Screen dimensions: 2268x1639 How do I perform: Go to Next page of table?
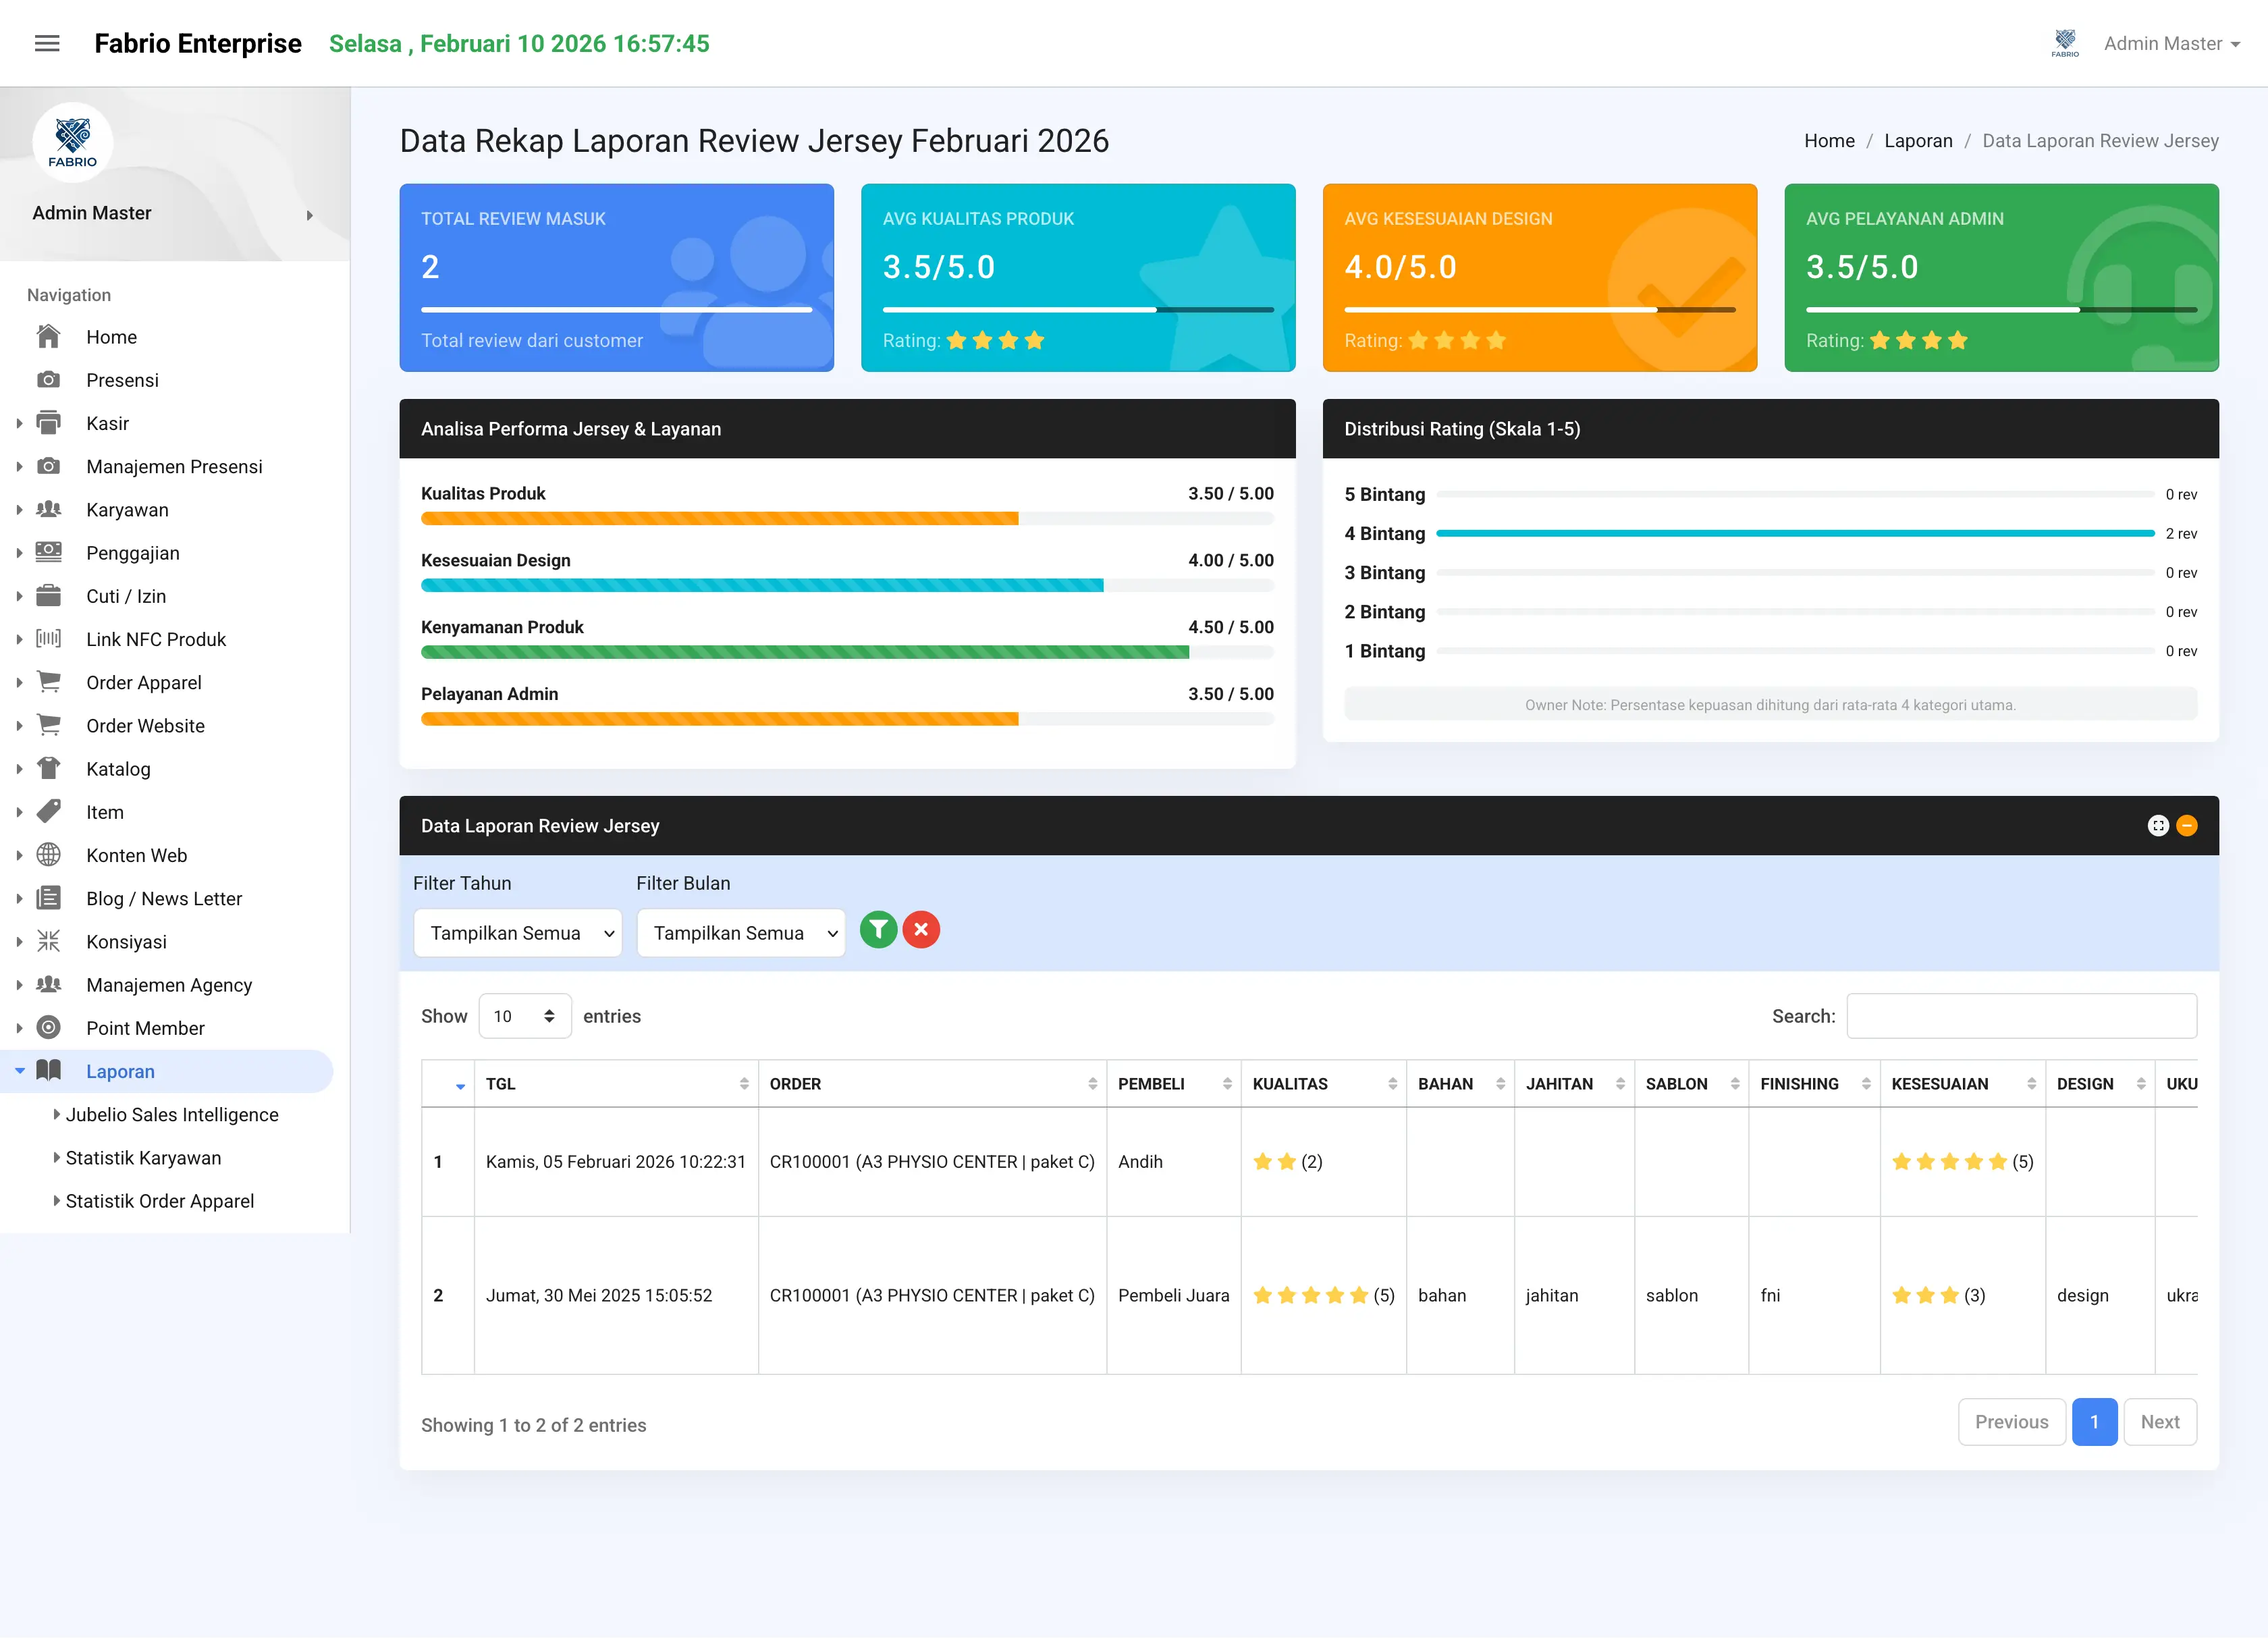pos(2160,1422)
